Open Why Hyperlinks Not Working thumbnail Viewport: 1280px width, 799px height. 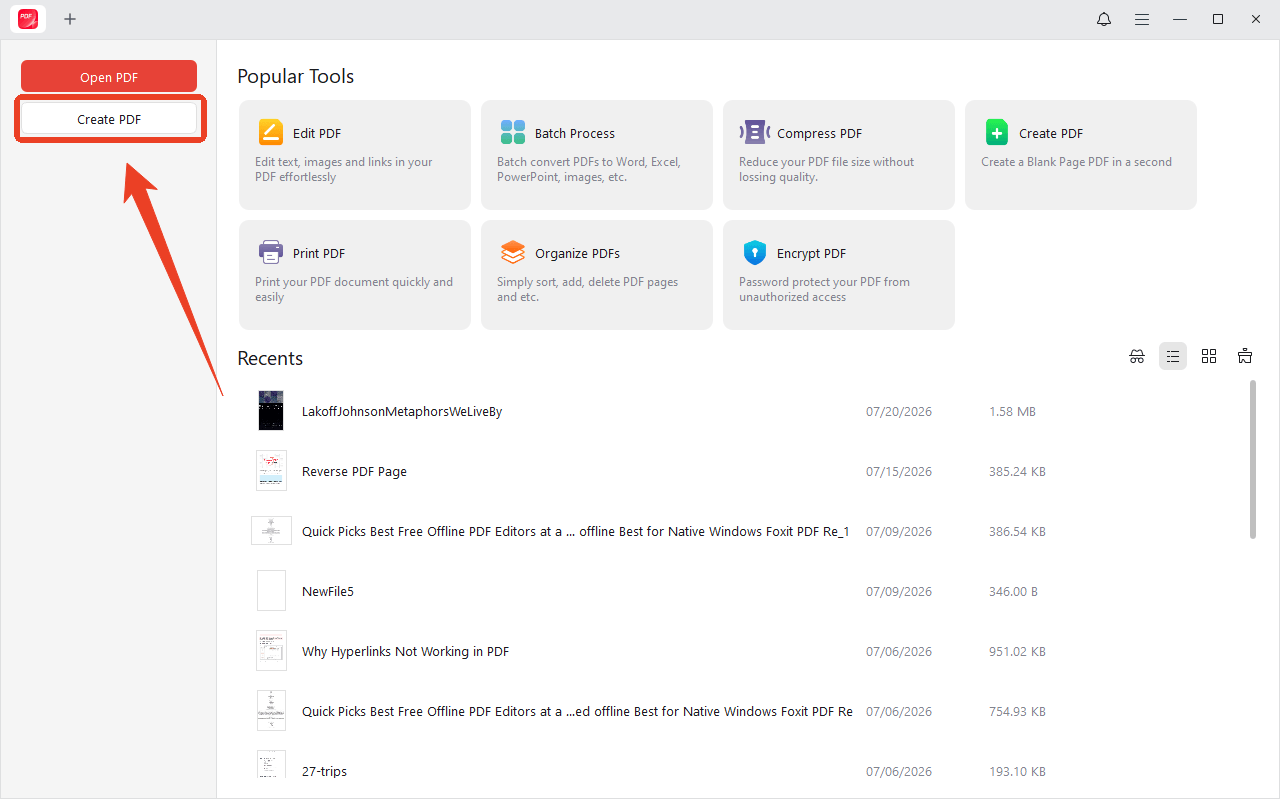[x=271, y=651]
